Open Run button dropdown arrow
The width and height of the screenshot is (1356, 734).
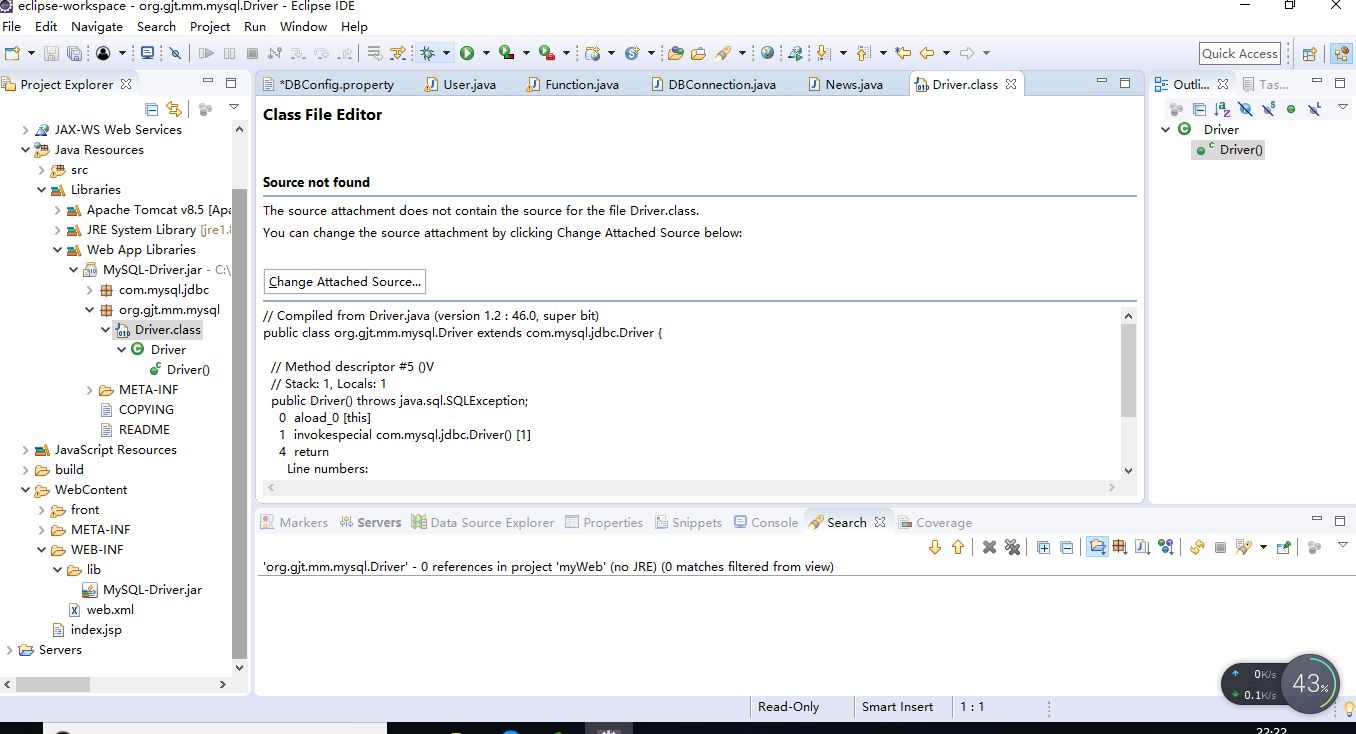pyautogui.click(x=486, y=53)
